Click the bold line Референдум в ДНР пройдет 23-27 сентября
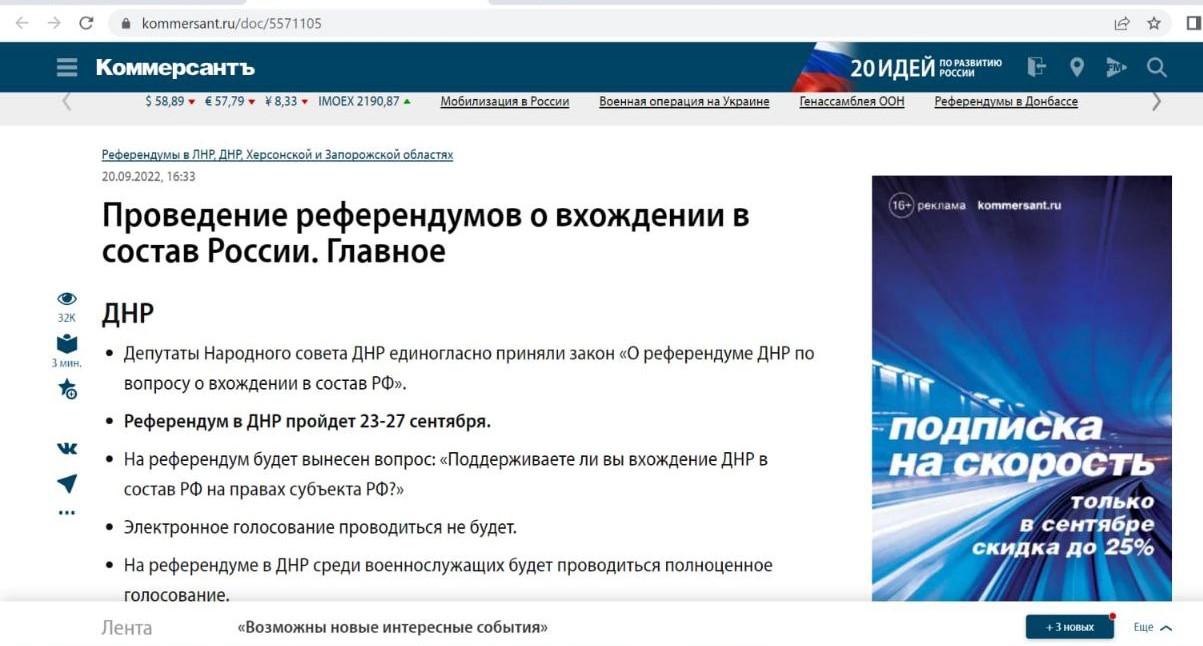Screen dimensions: 1203x646 [x=307, y=421]
